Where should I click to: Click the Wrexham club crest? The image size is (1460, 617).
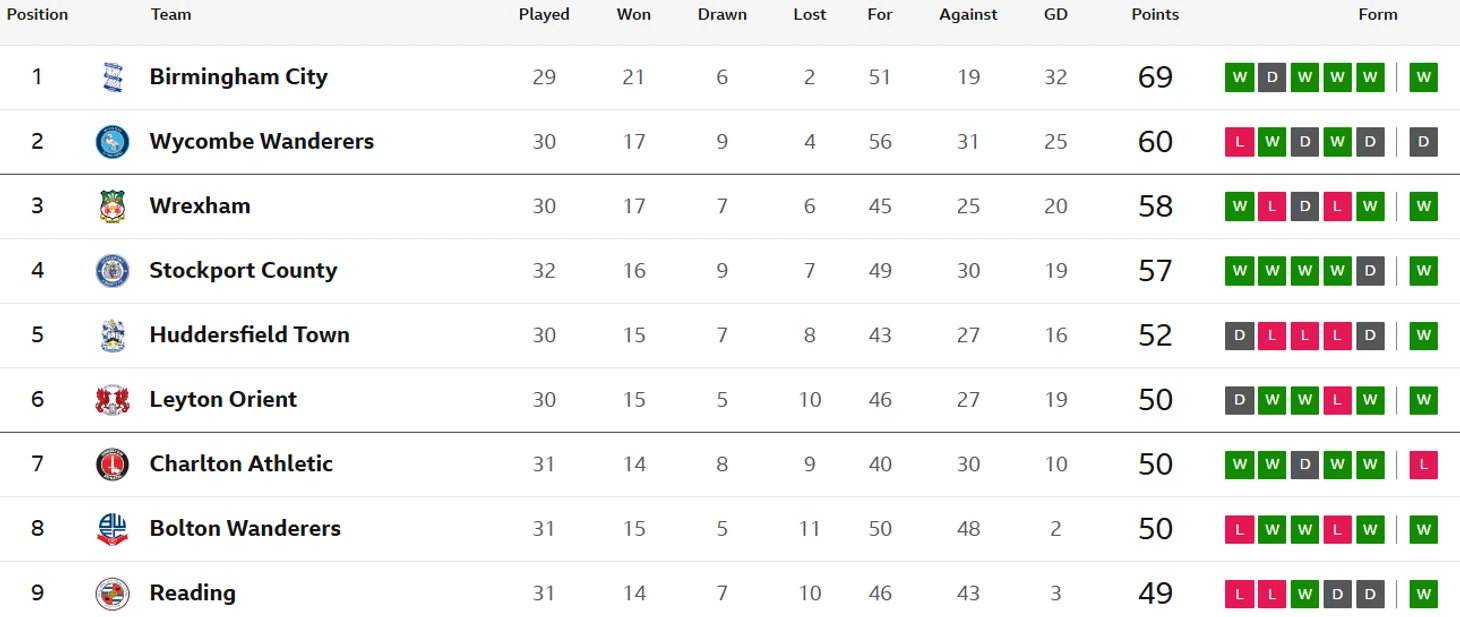pos(112,206)
